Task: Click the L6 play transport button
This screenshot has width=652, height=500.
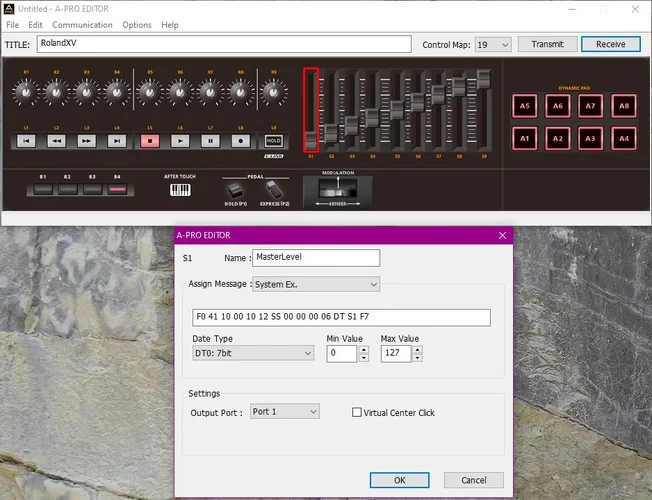Action: tap(180, 141)
